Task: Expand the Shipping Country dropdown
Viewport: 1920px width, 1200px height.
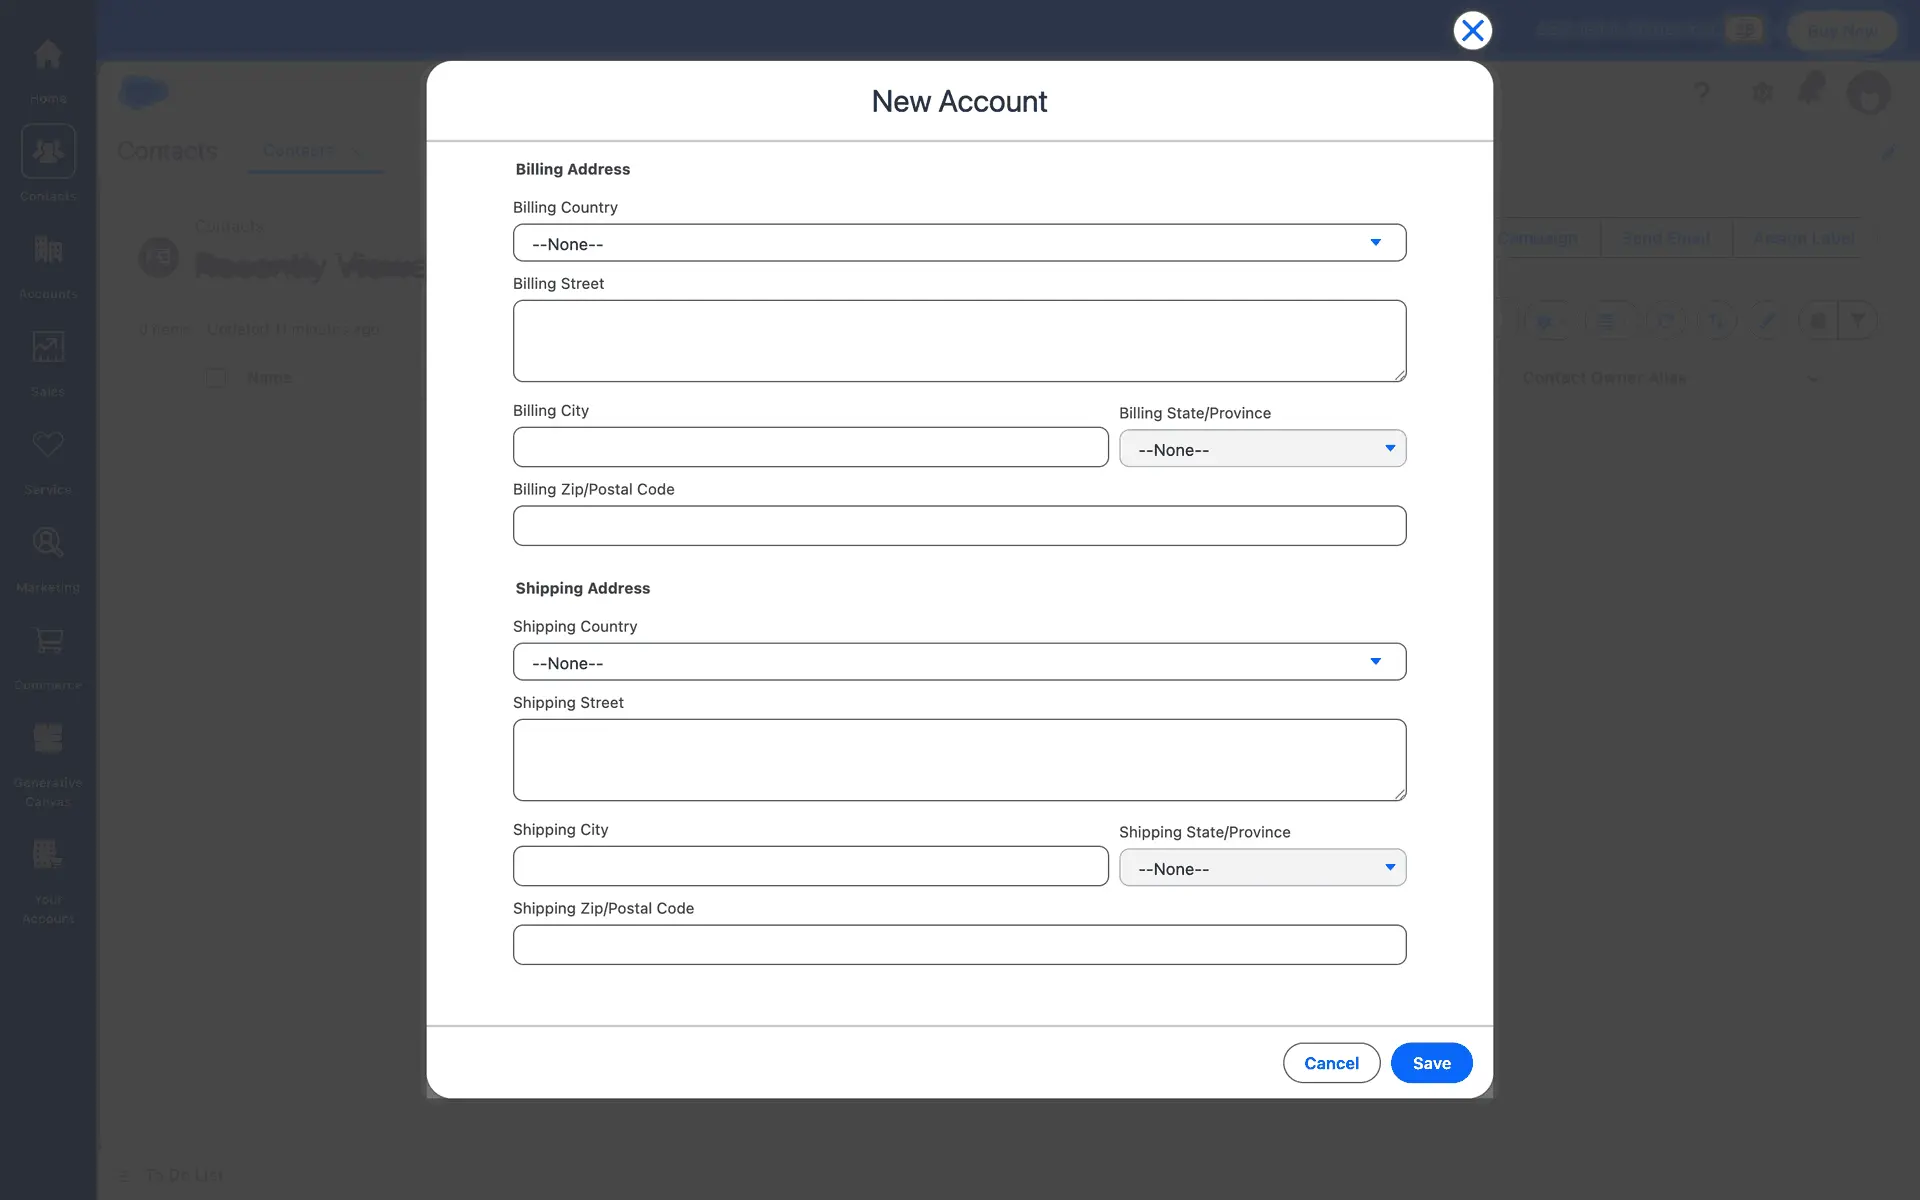Action: pos(959,662)
